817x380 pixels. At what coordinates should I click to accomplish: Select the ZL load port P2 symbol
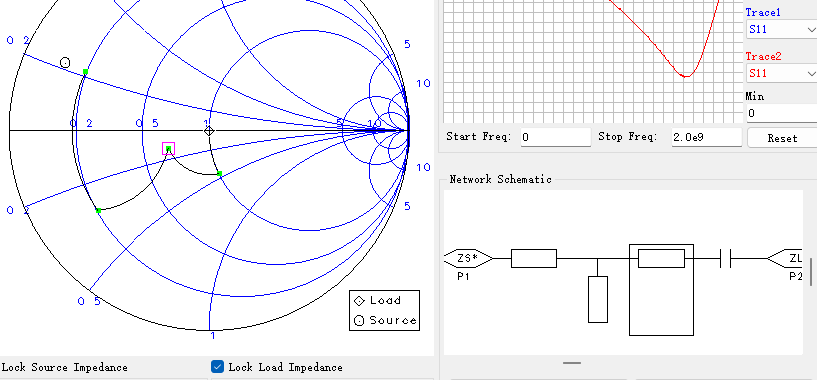point(785,258)
